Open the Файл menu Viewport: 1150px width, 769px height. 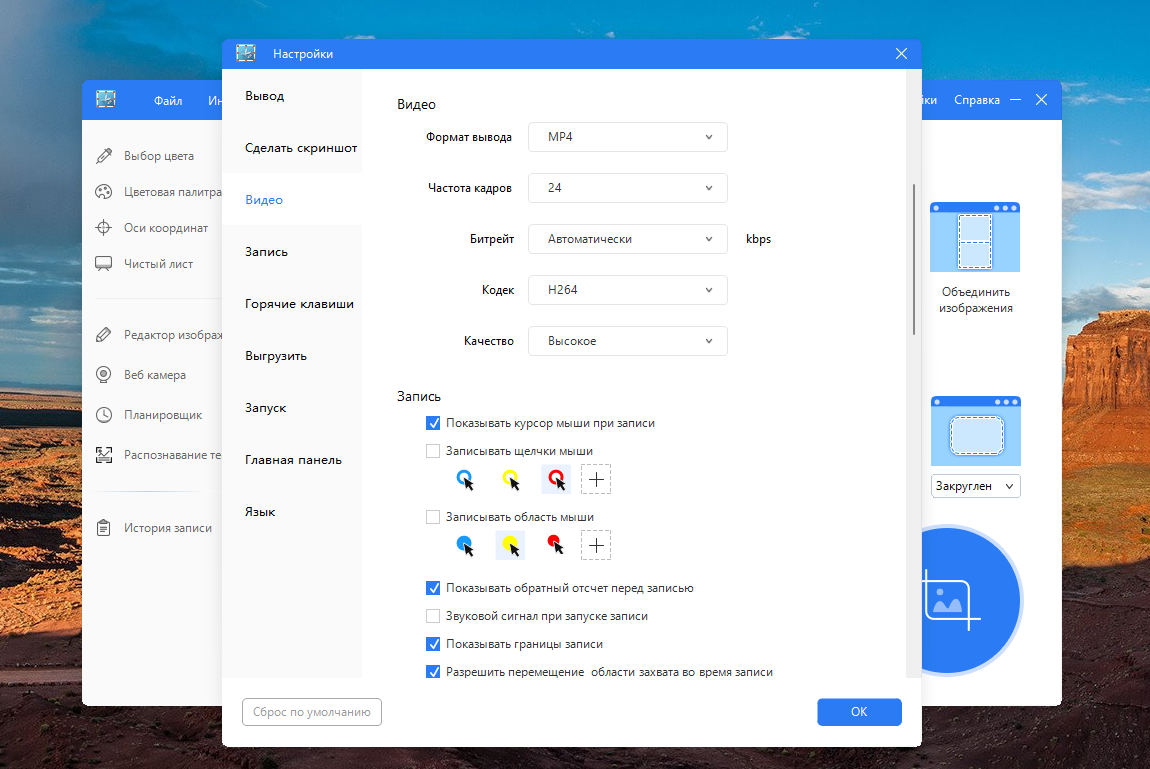pos(168,100)
